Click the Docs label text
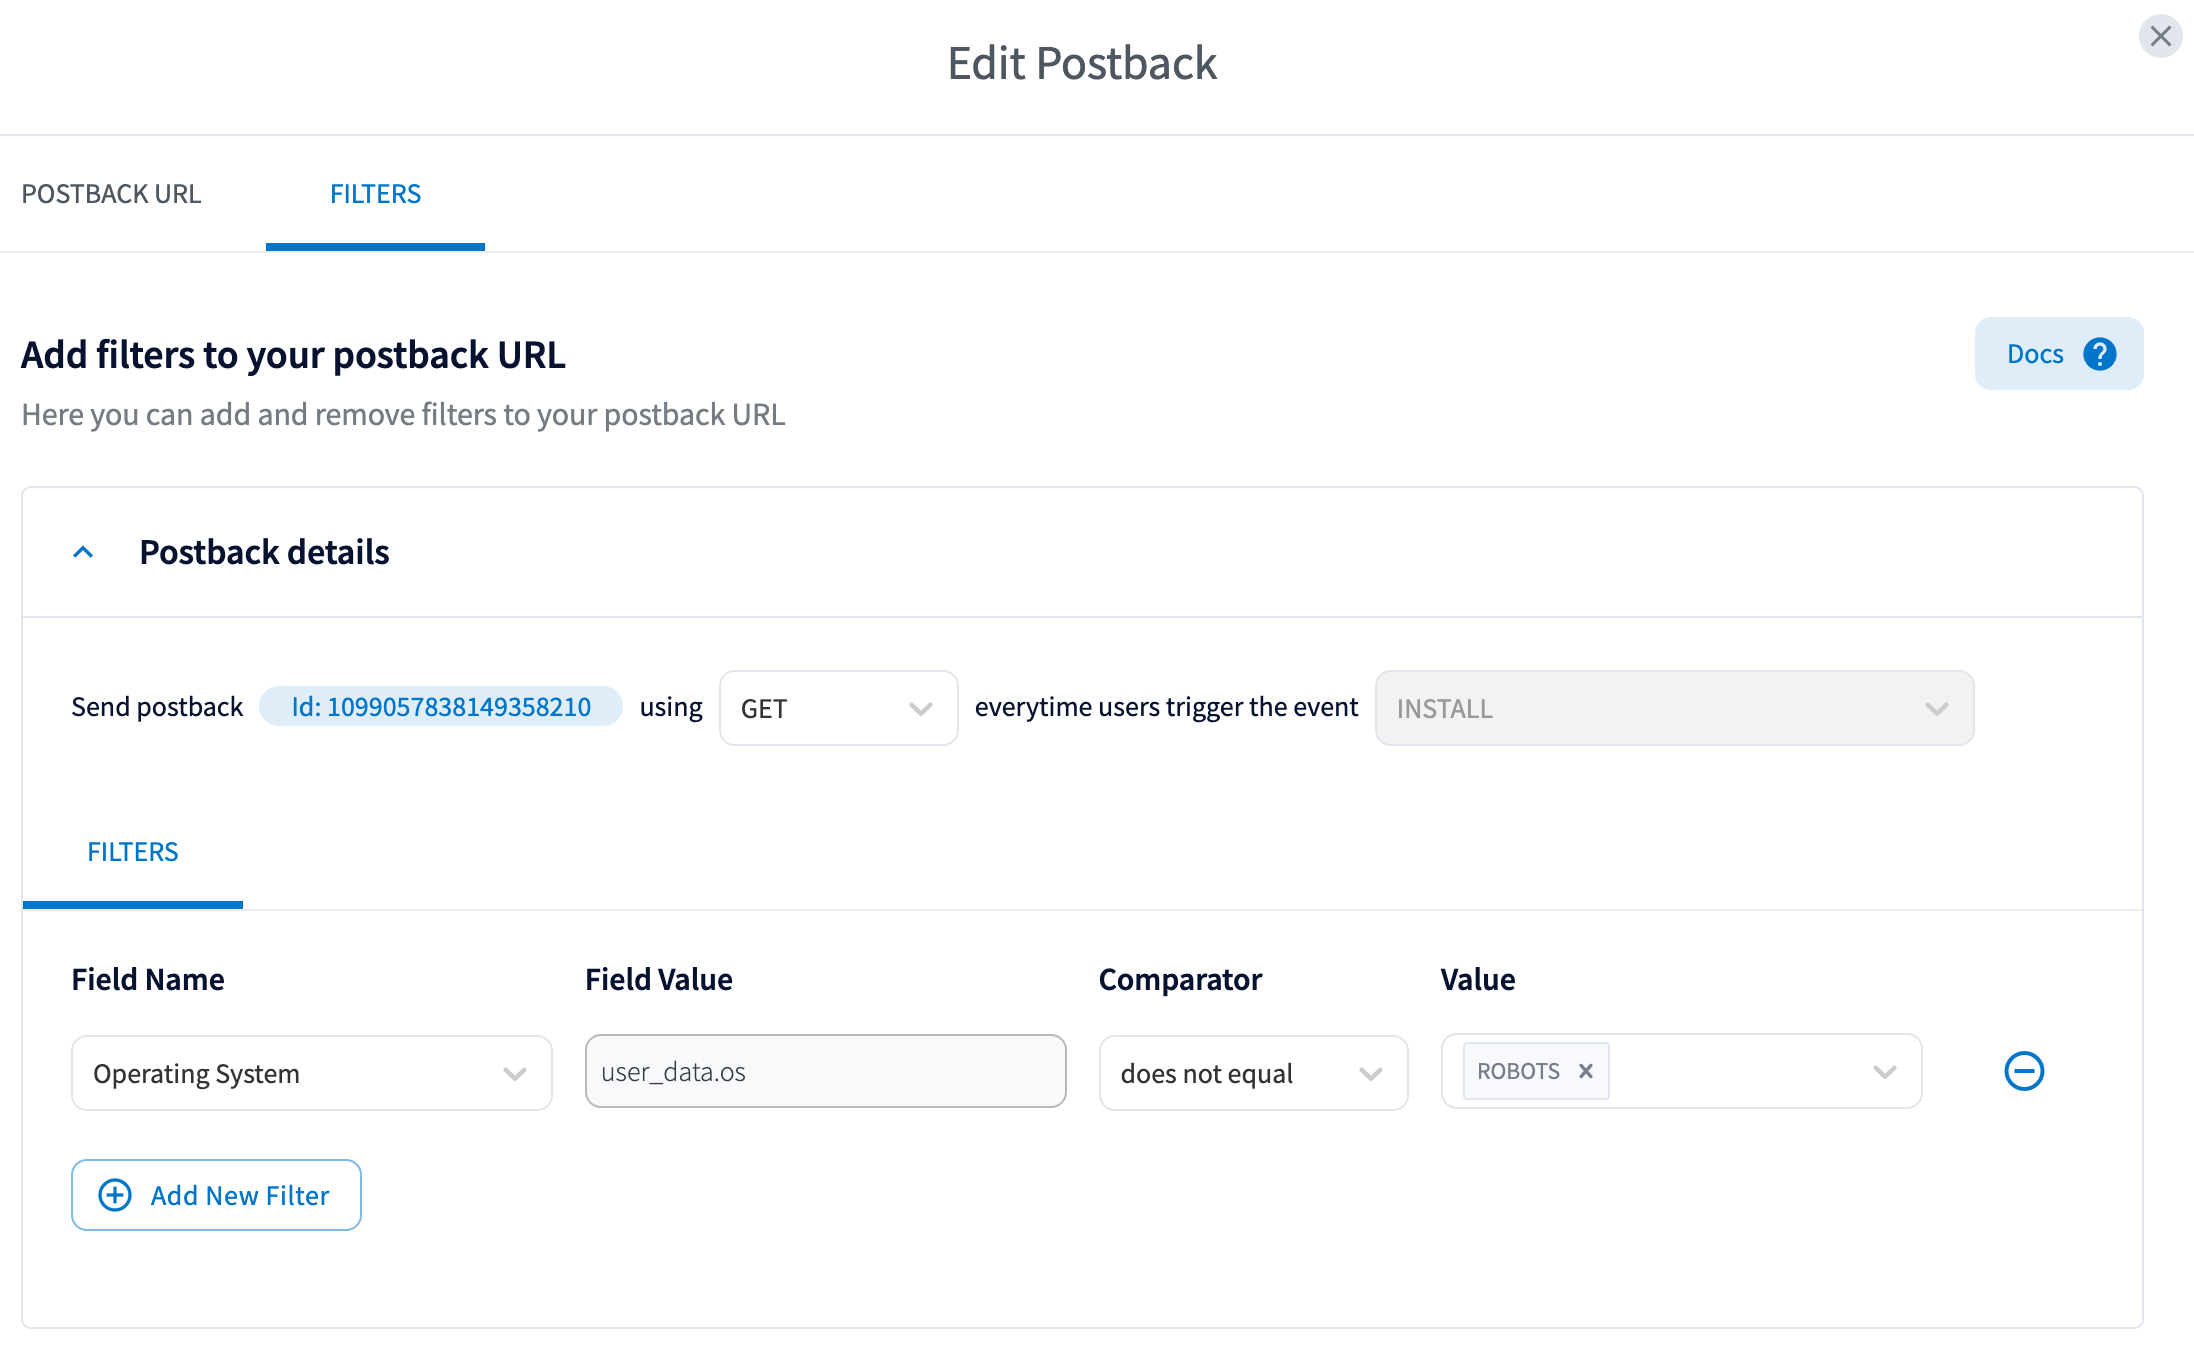This screenshot has width=2194, height=1362. (x=2035, y=354)
